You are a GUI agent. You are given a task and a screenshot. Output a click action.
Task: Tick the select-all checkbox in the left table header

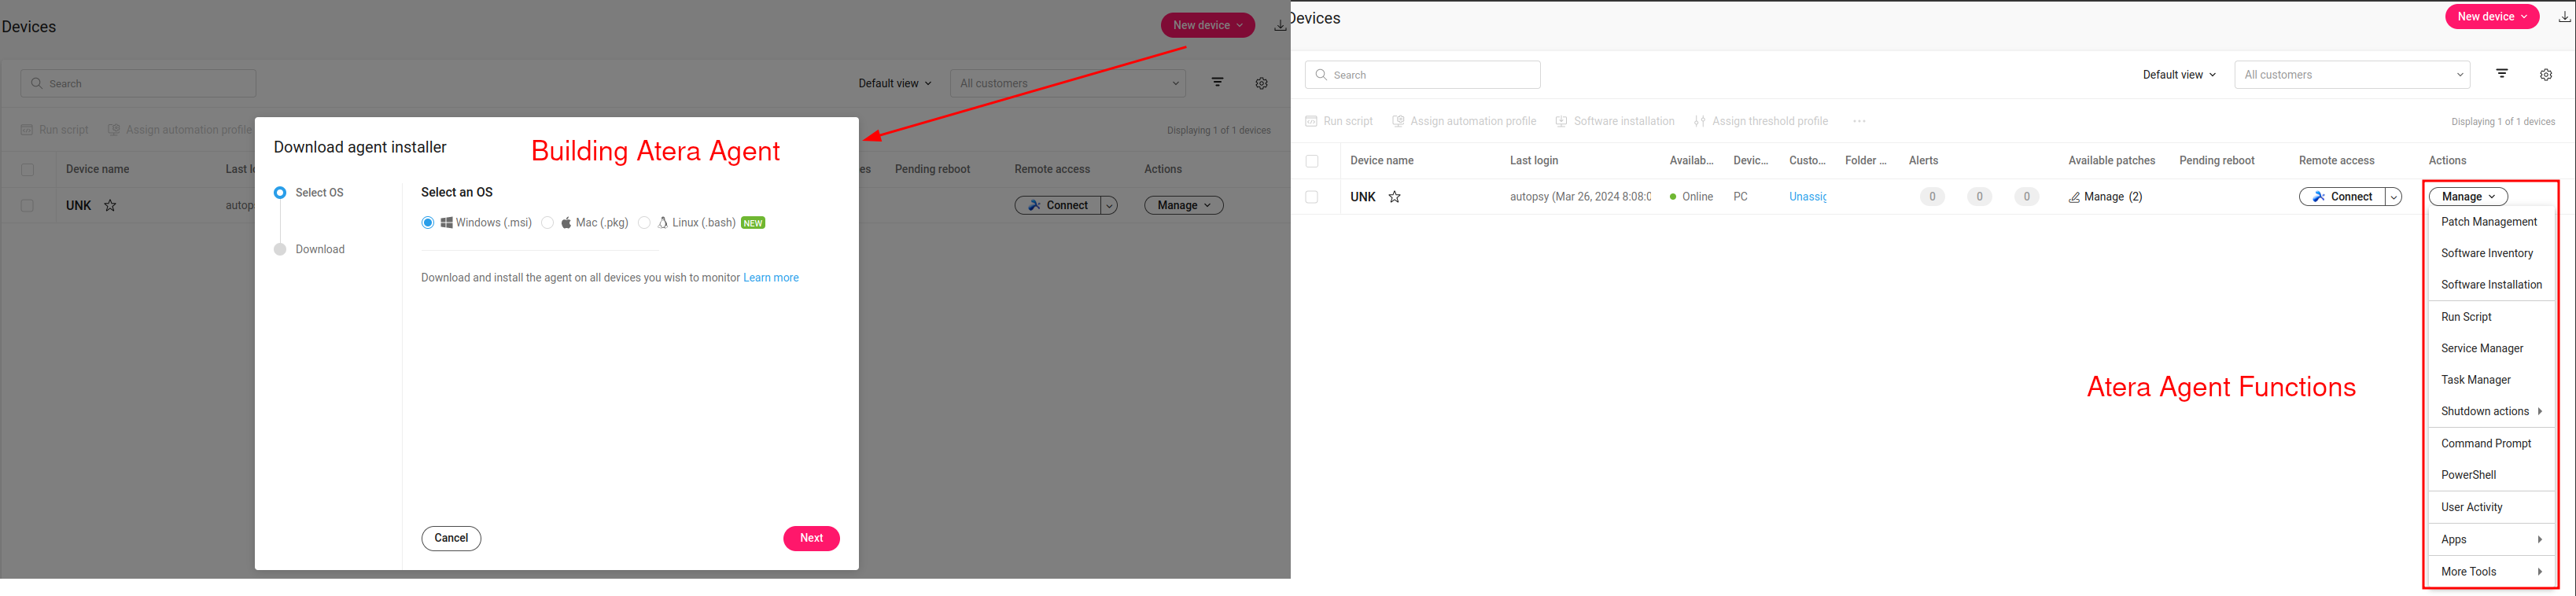tap(27, 170)
